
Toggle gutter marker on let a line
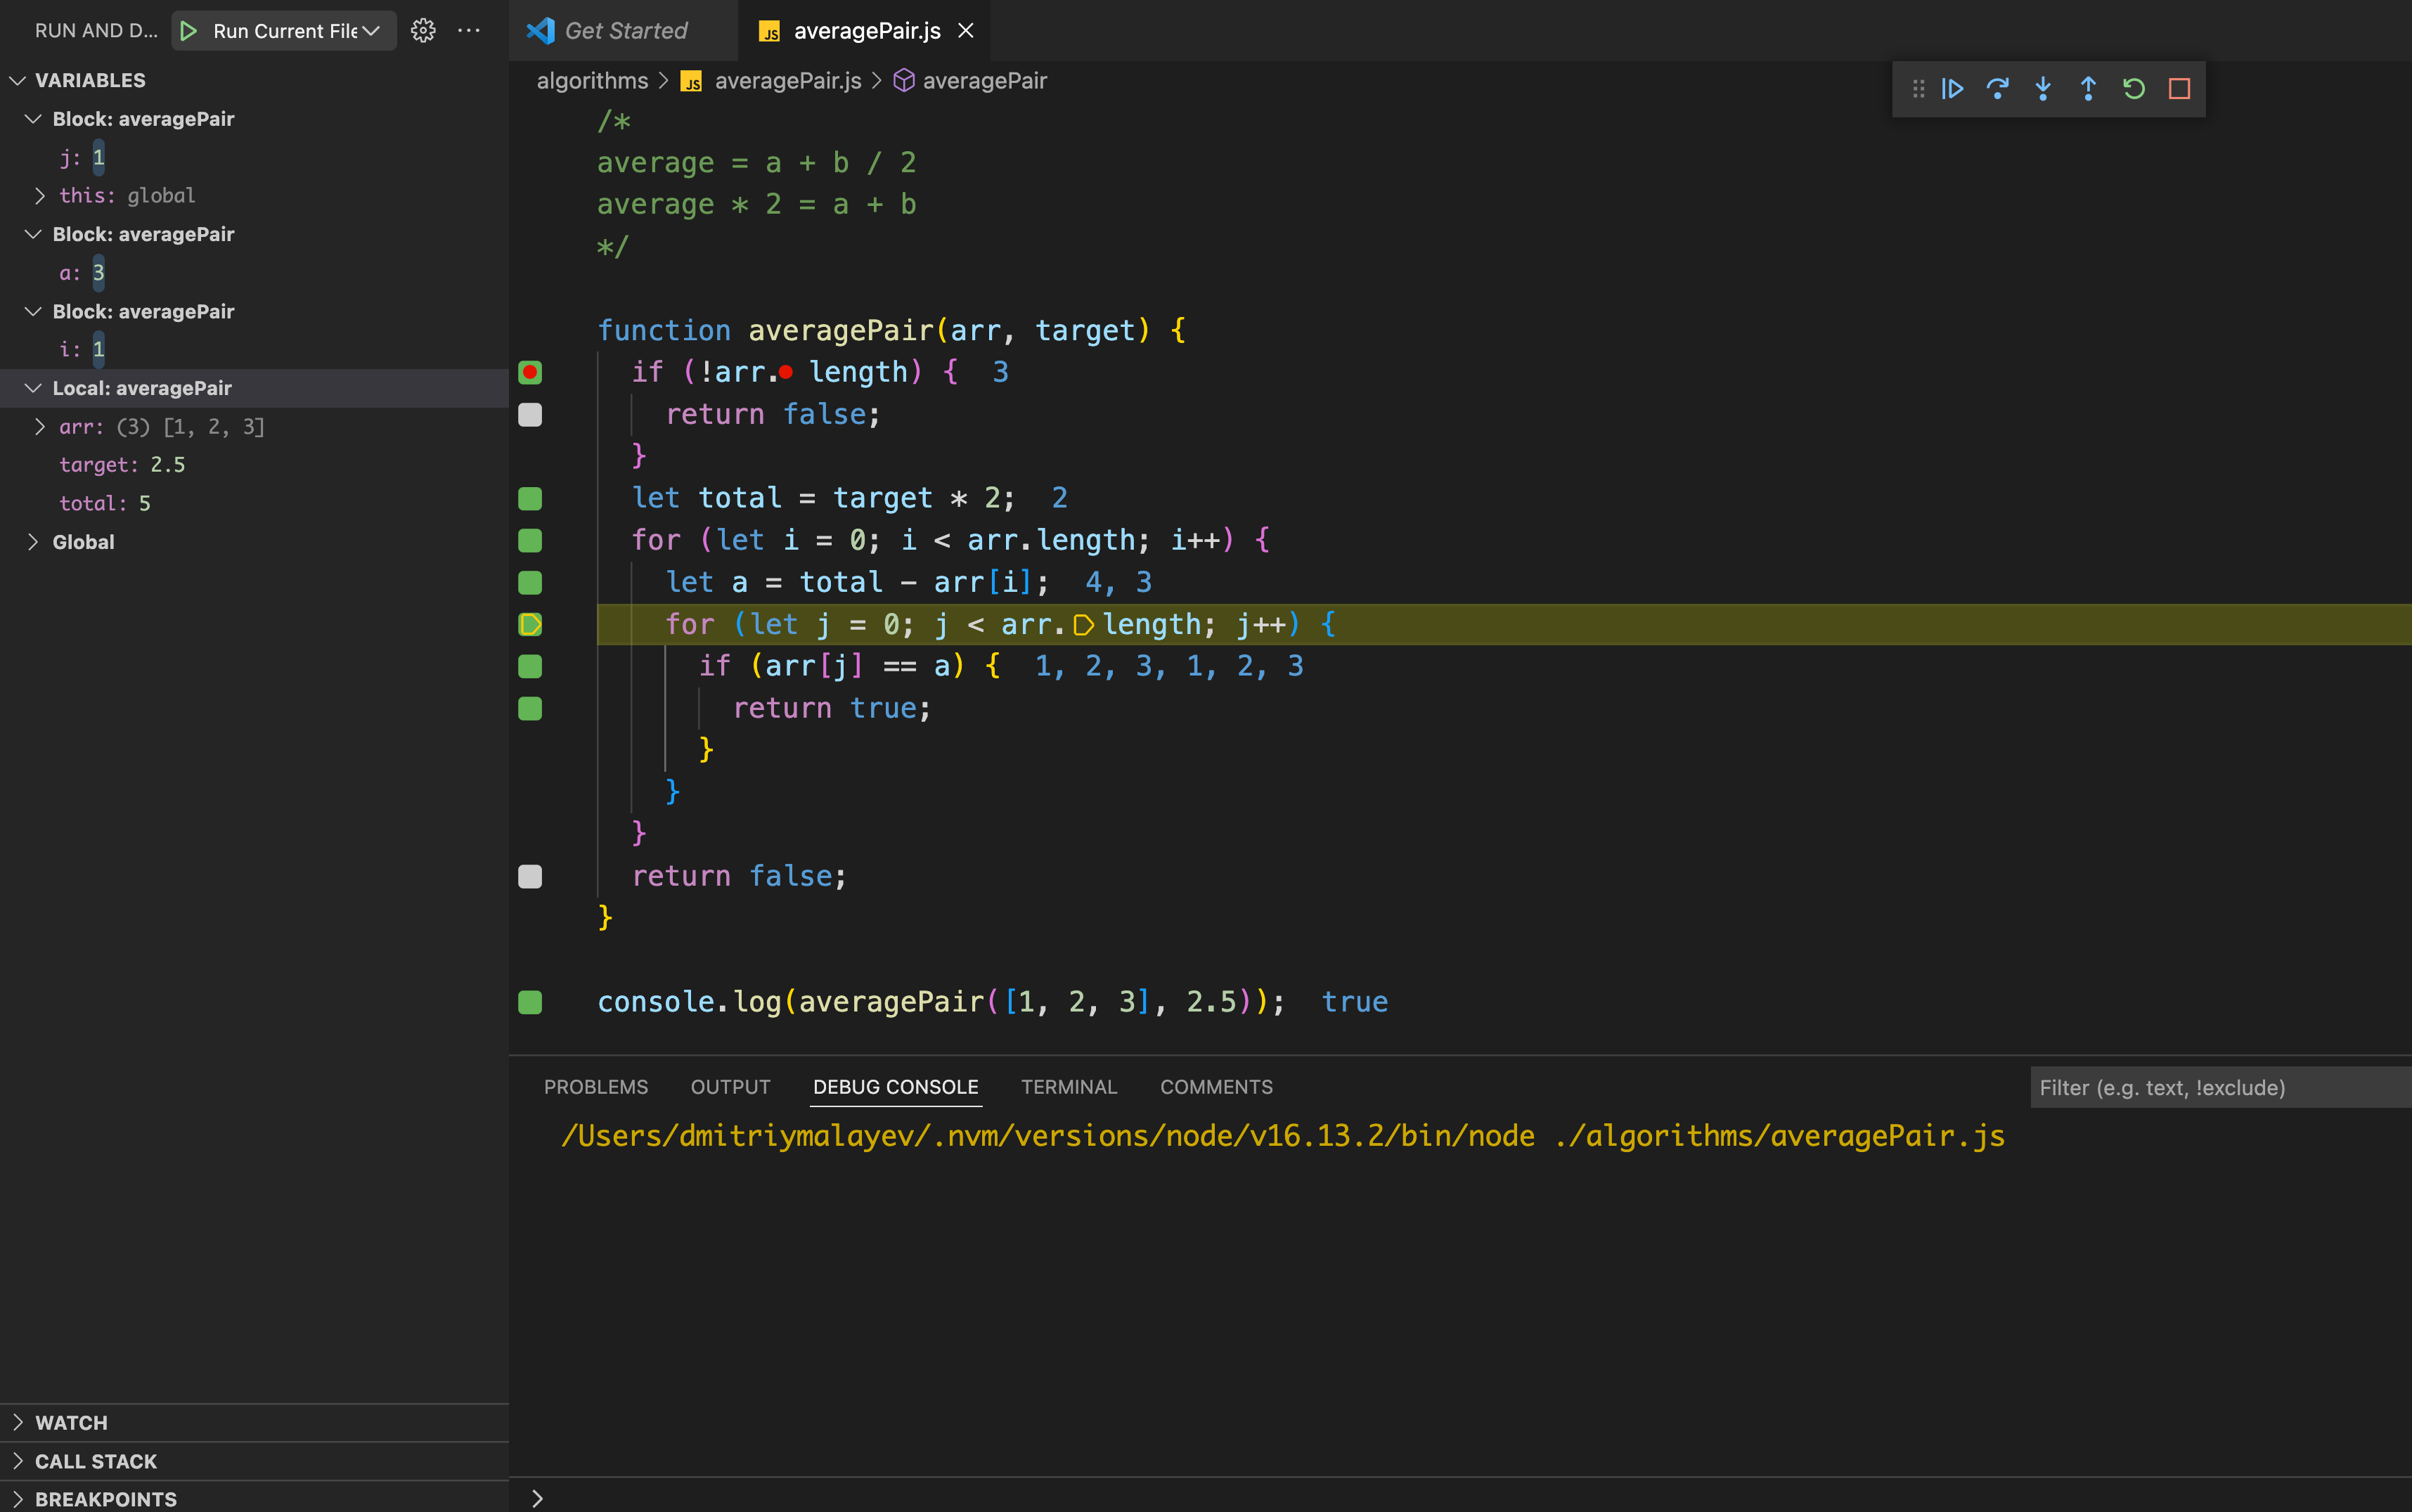click(530, 583)
